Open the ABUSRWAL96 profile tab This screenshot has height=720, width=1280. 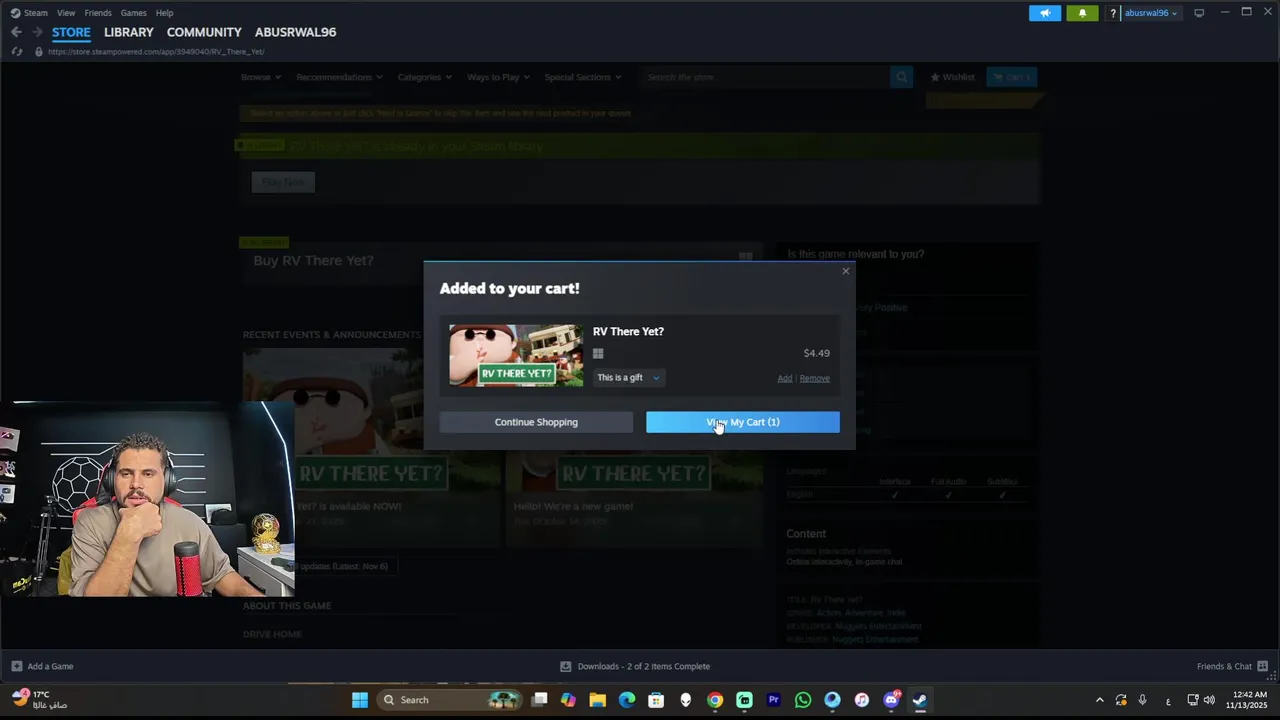click(295, 32)
